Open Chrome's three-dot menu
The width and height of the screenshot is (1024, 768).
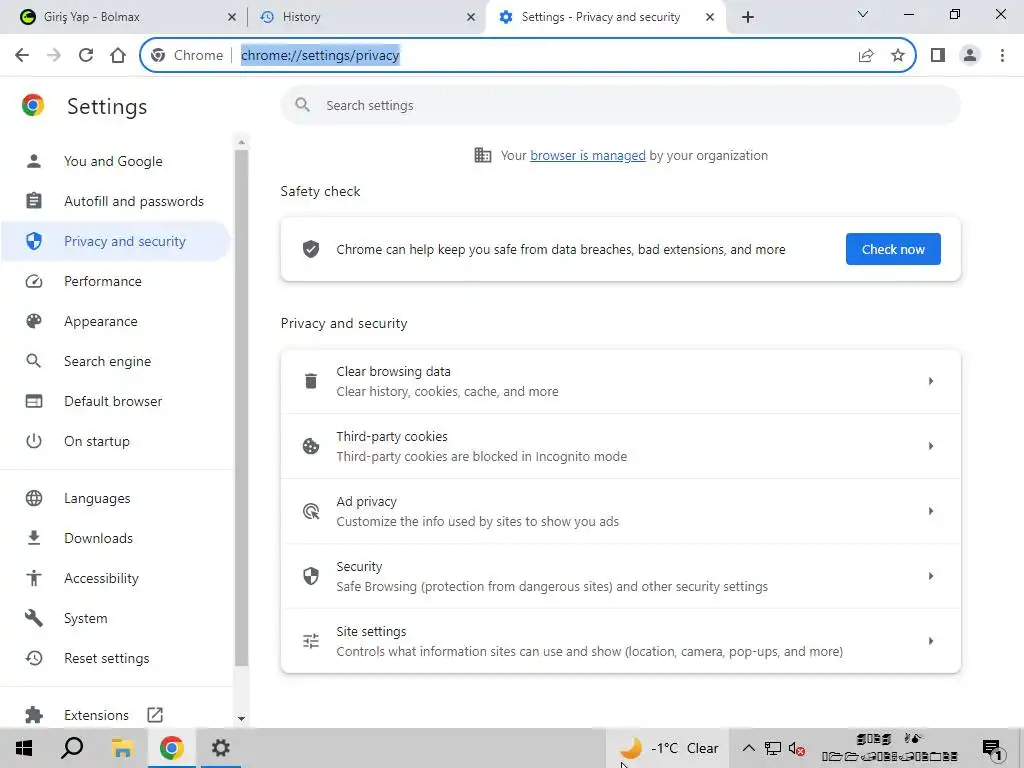pyautogui.click(x=1002, y=56)
